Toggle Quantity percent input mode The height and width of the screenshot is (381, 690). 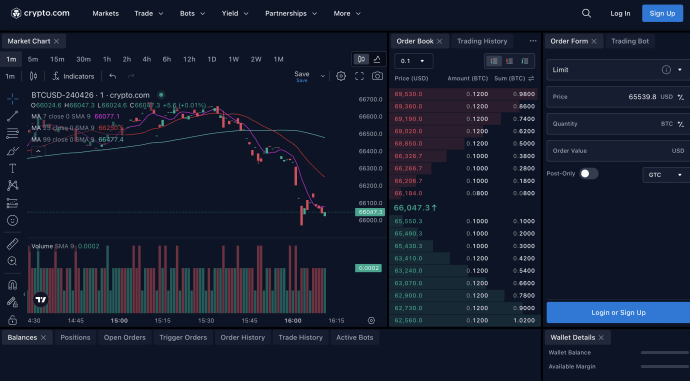tap(681, 124)
